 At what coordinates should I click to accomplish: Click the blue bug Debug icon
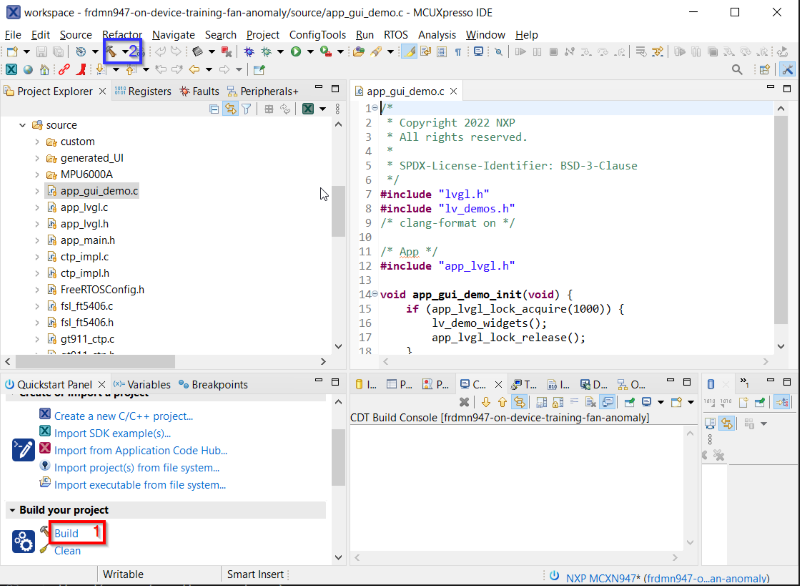pyautogui.click(x=248, y=52)
